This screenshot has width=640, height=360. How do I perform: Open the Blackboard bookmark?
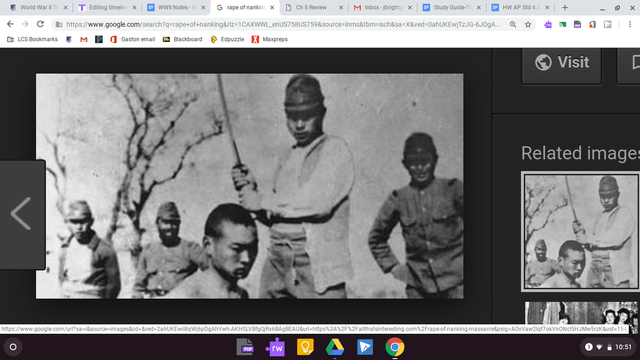[182, 39]
